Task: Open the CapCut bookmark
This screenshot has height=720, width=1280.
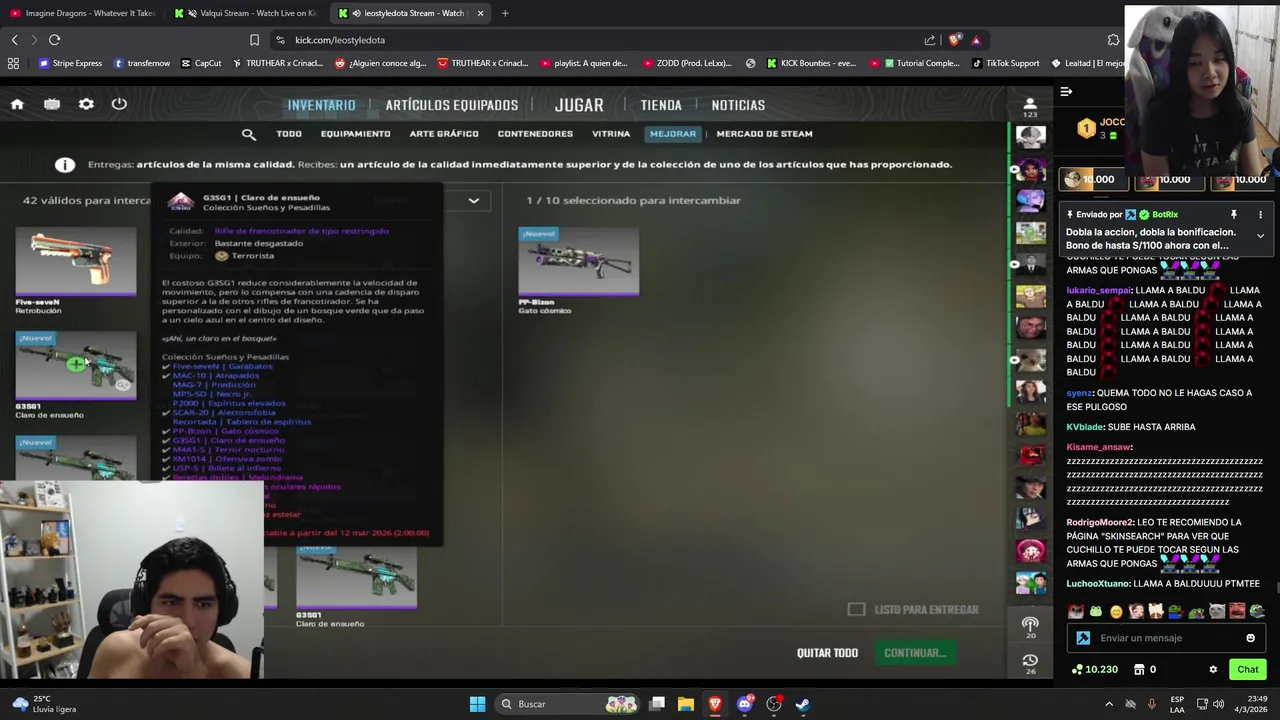Action: 201,63
